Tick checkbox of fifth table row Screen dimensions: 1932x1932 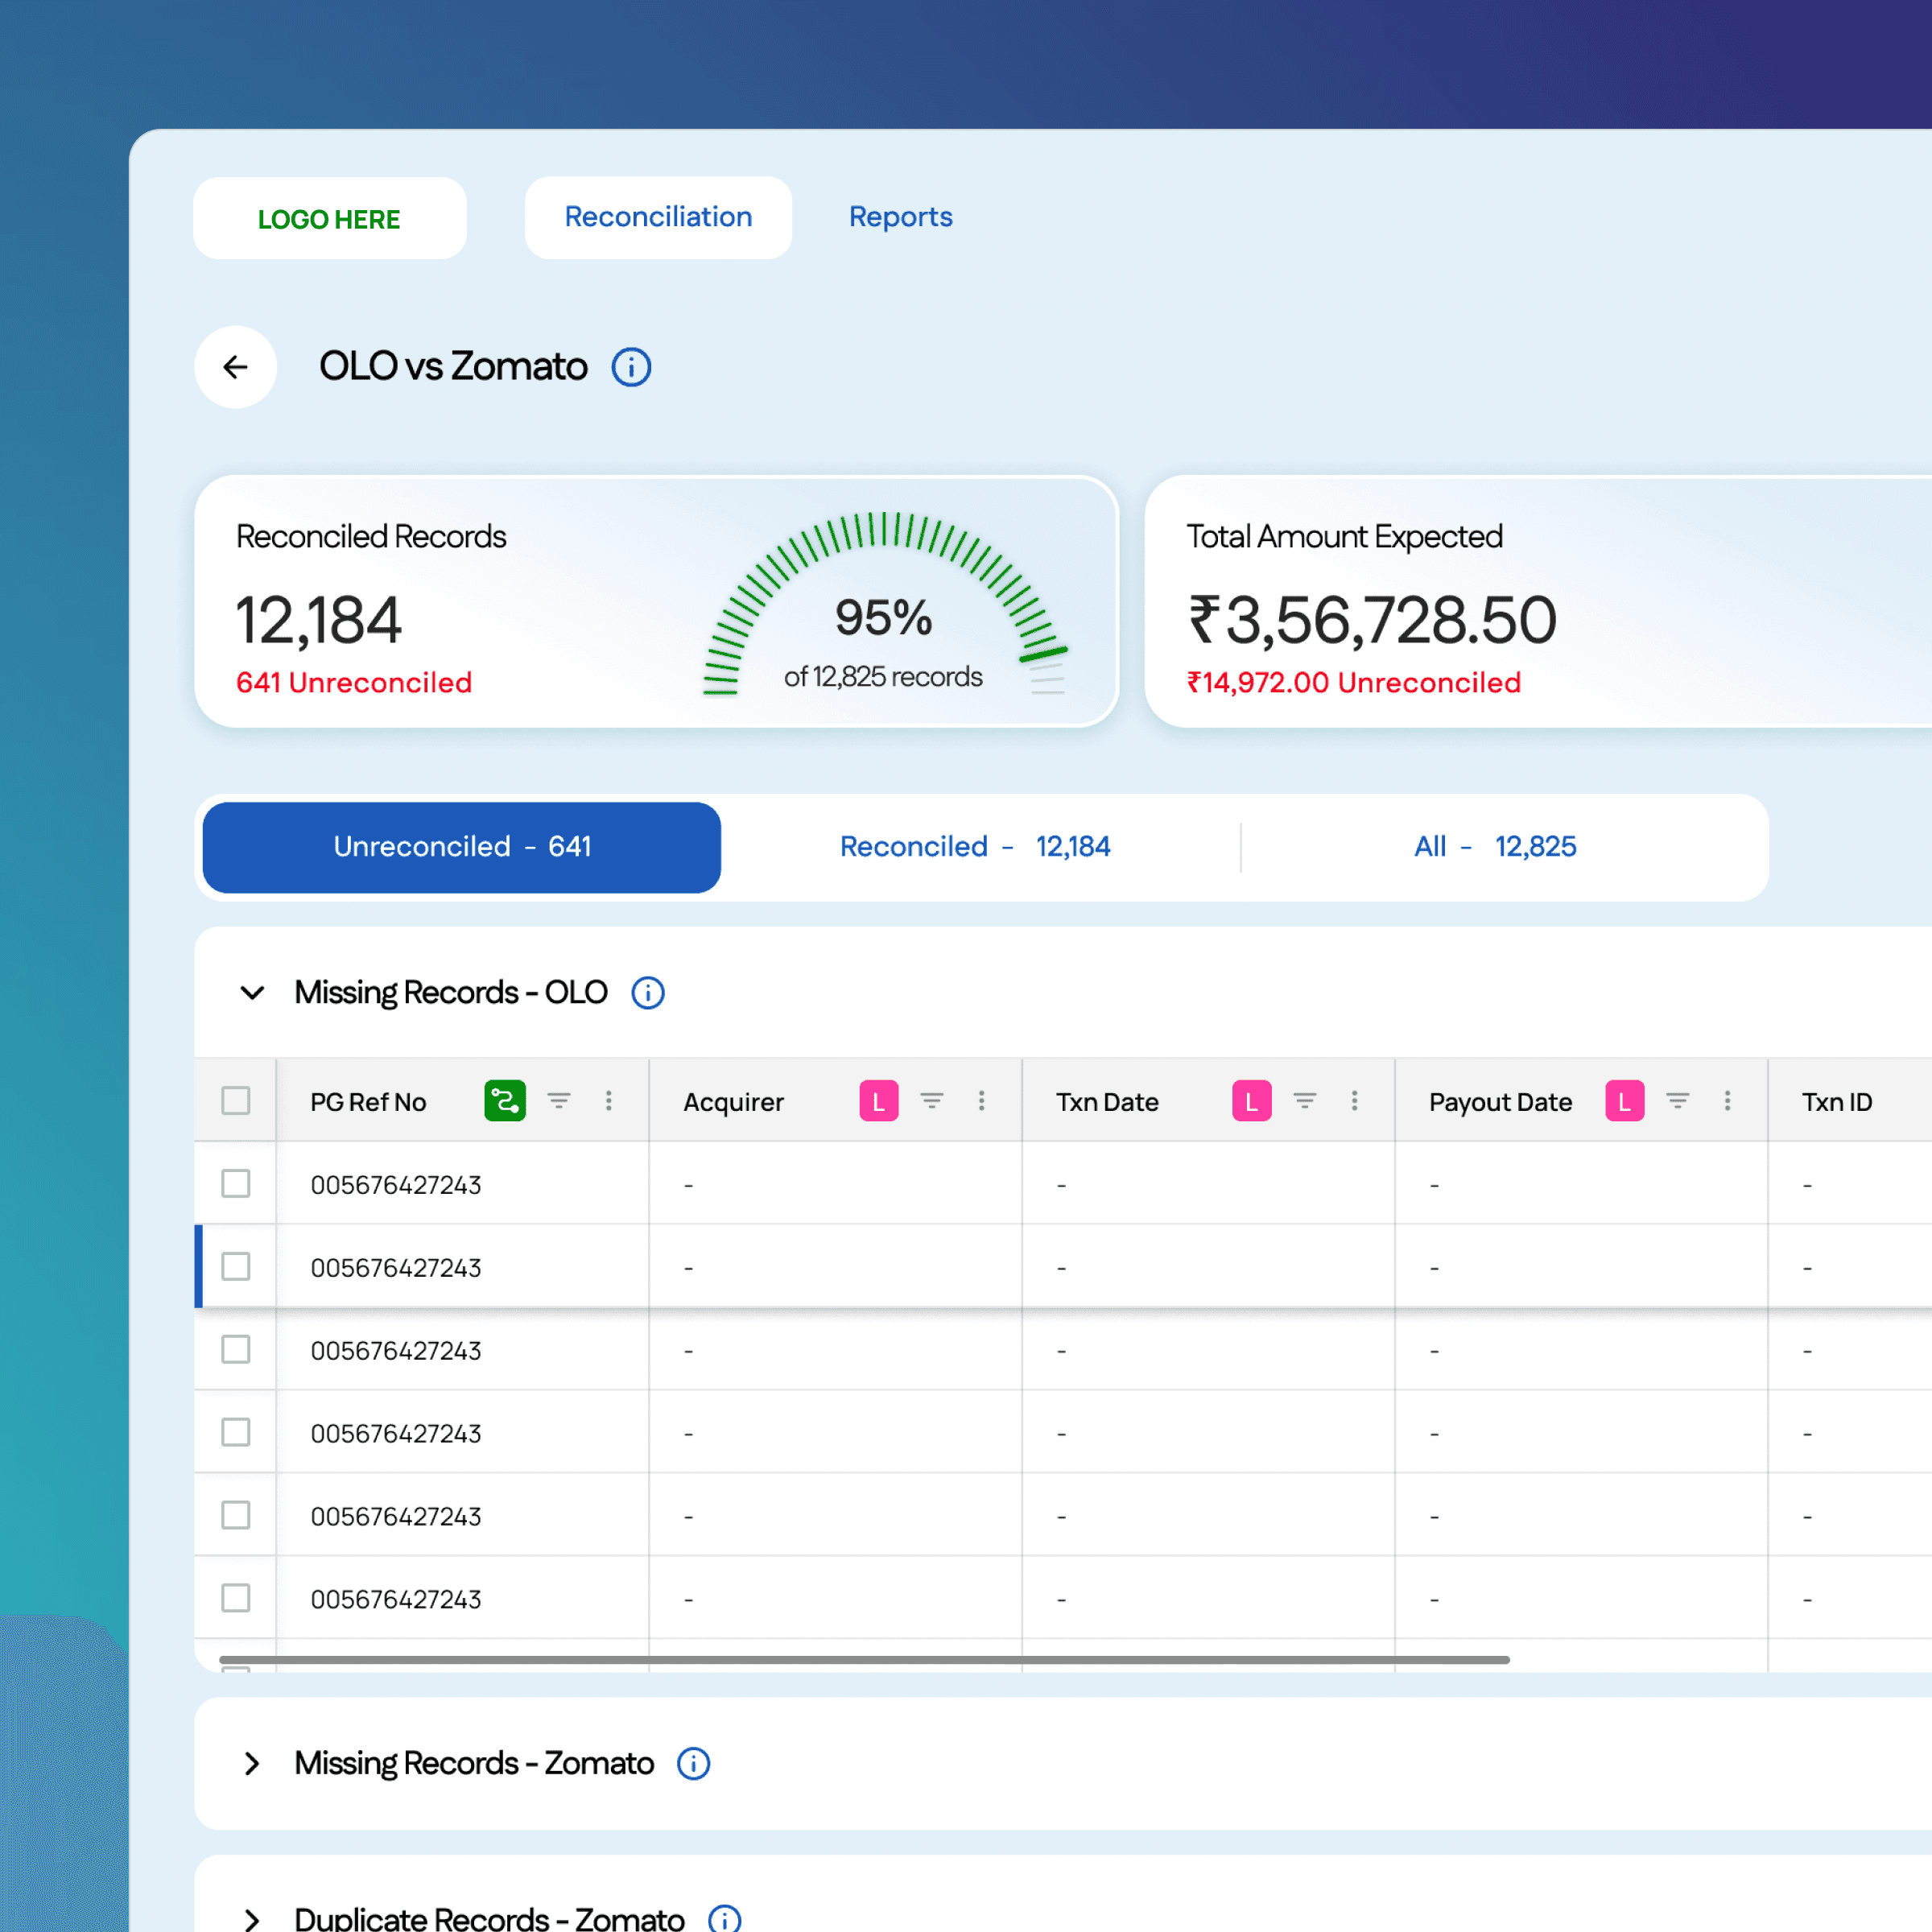(236, 1516)
